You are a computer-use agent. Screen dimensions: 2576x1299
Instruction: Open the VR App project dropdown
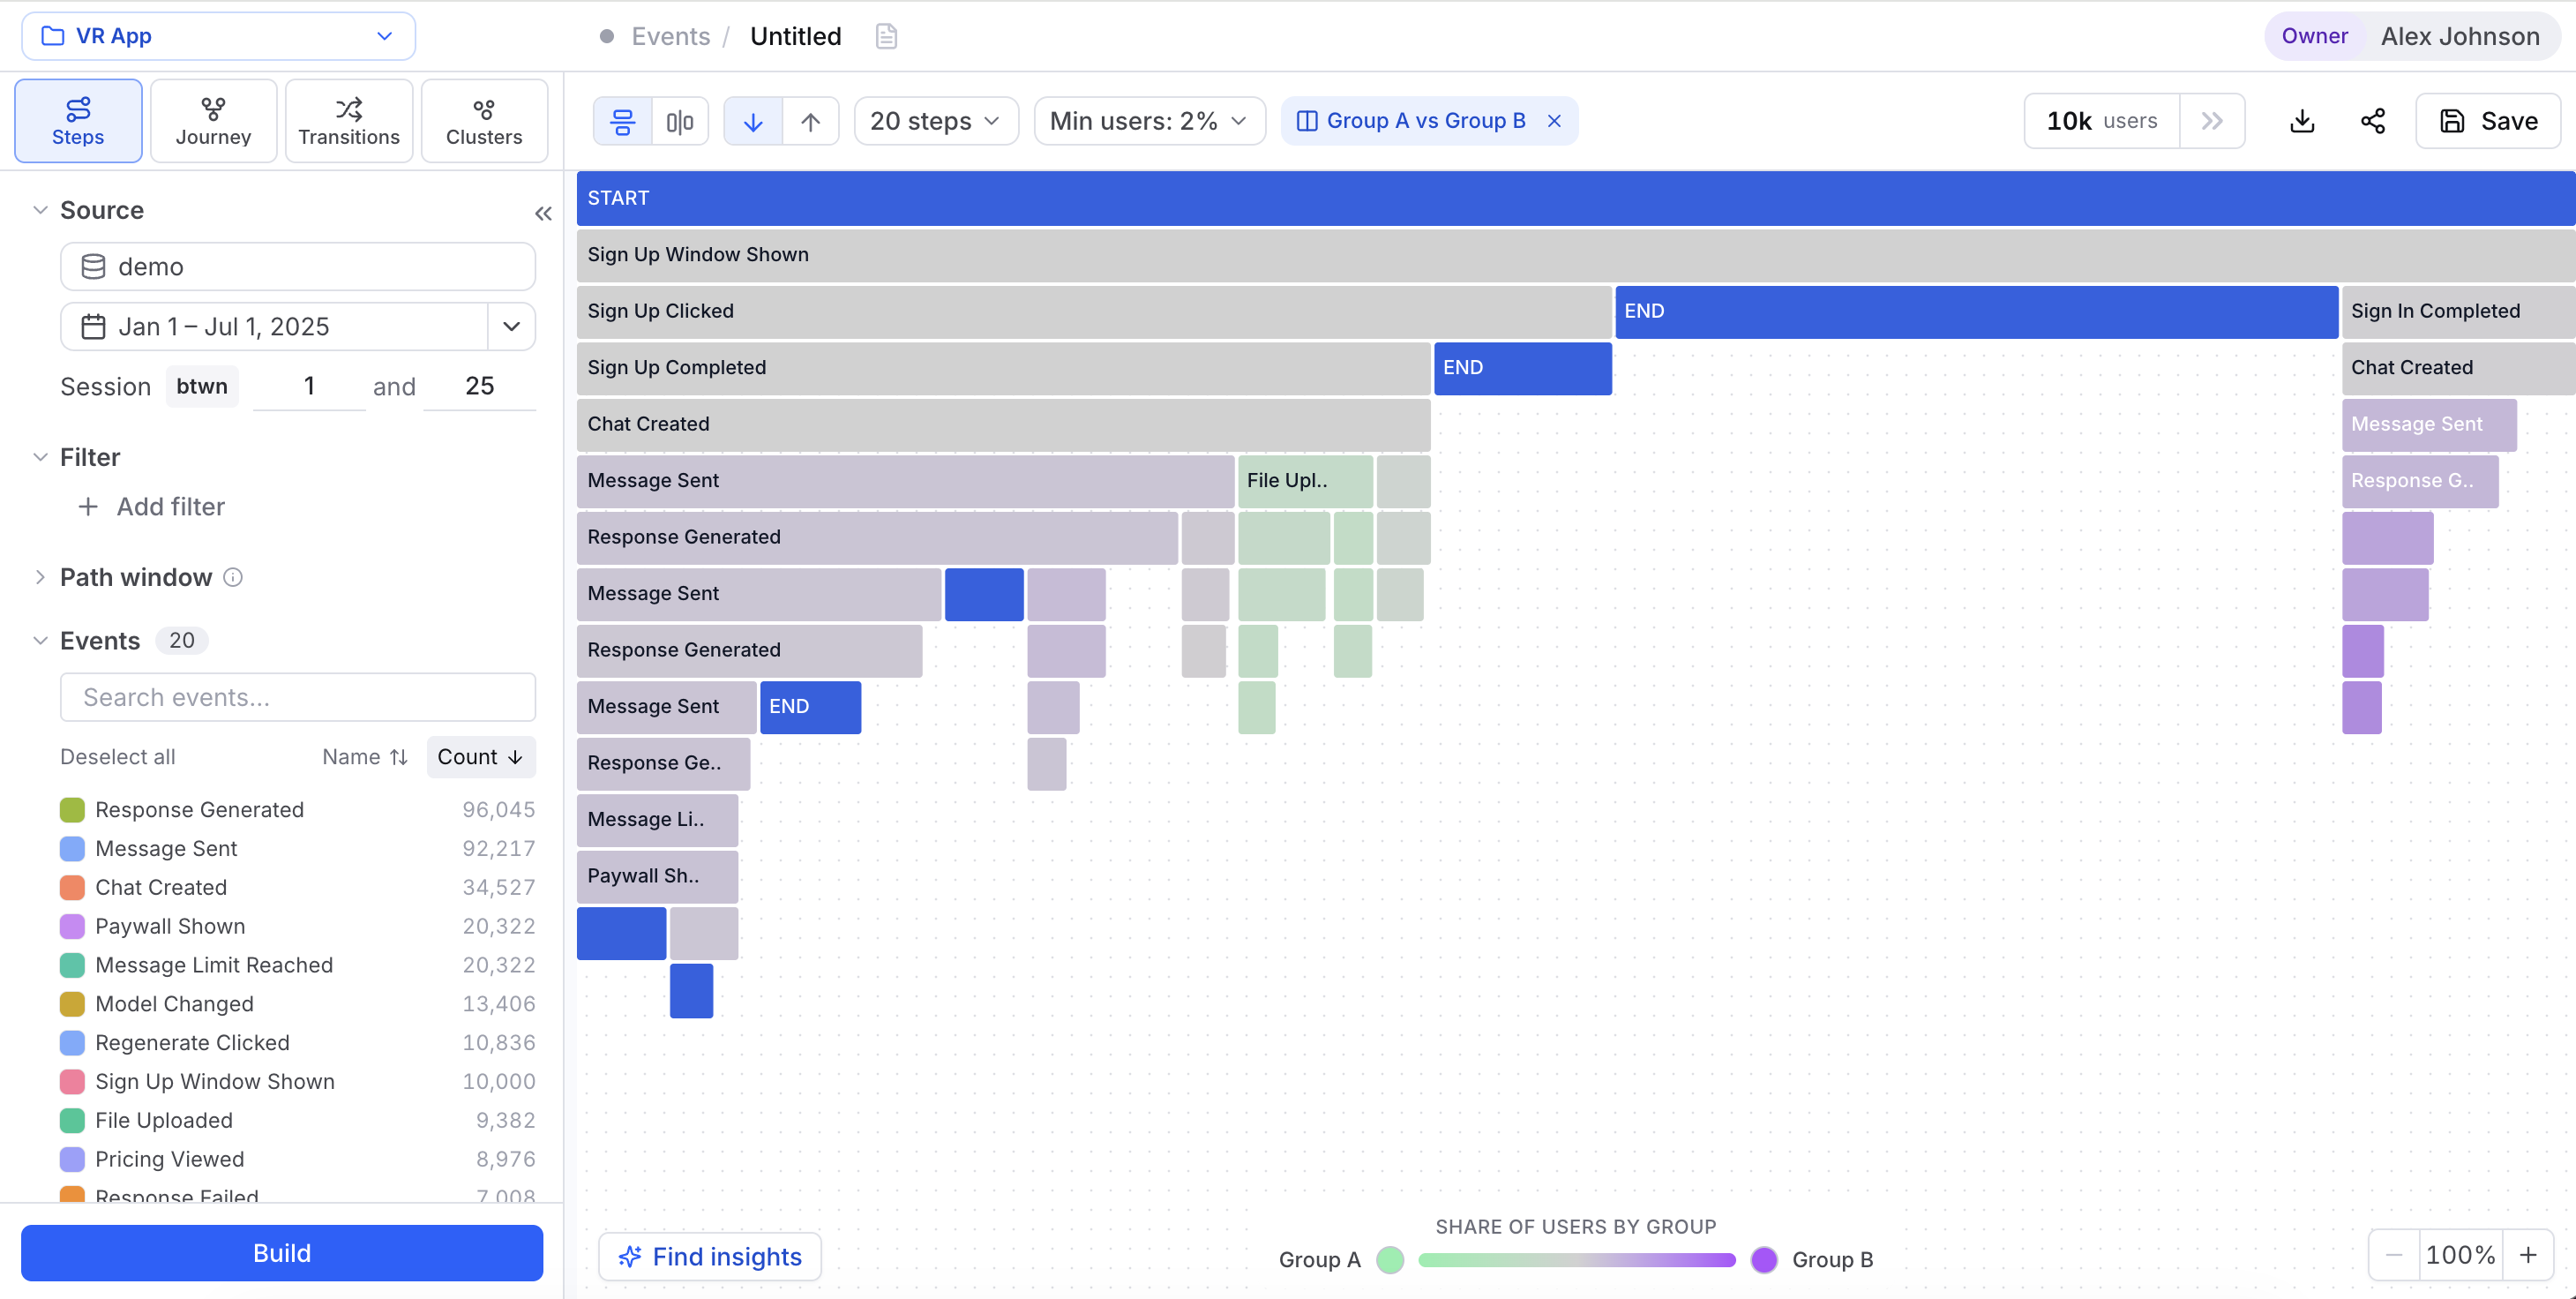point(218,36)
